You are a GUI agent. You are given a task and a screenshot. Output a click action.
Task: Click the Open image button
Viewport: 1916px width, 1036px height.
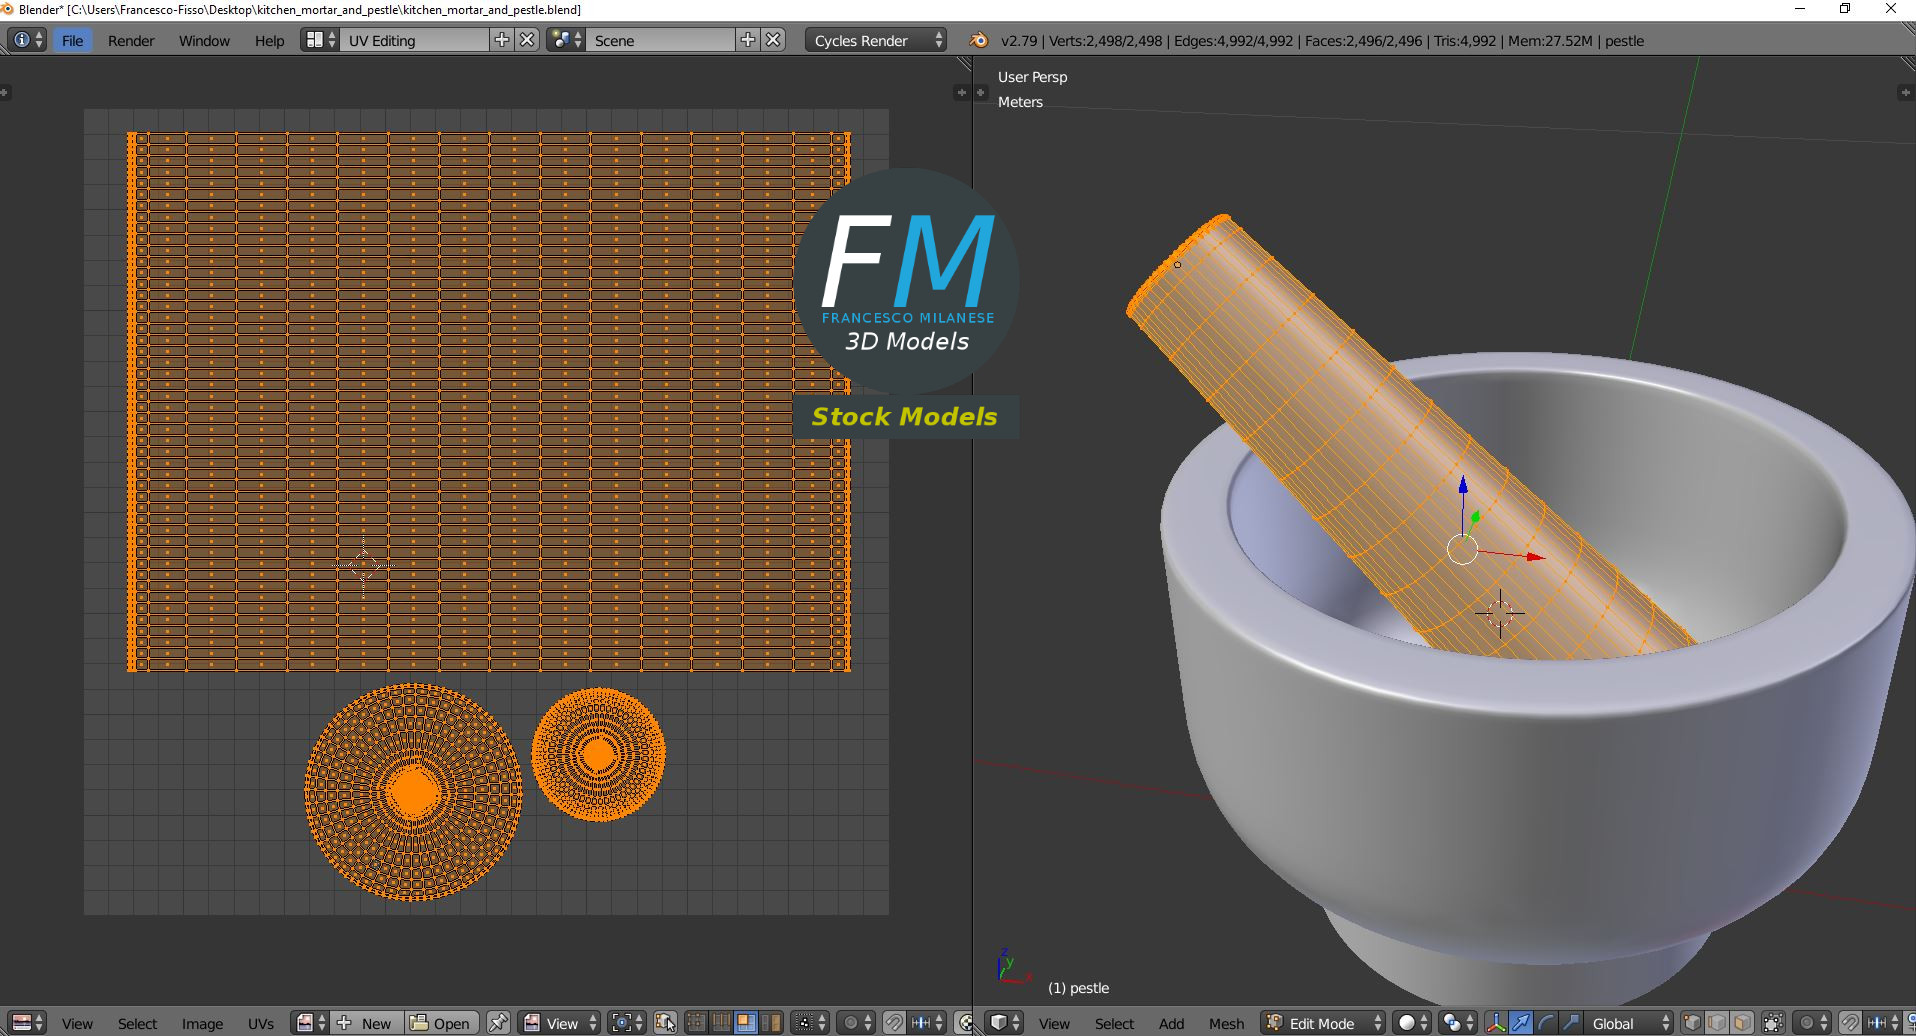point(441,1023)
